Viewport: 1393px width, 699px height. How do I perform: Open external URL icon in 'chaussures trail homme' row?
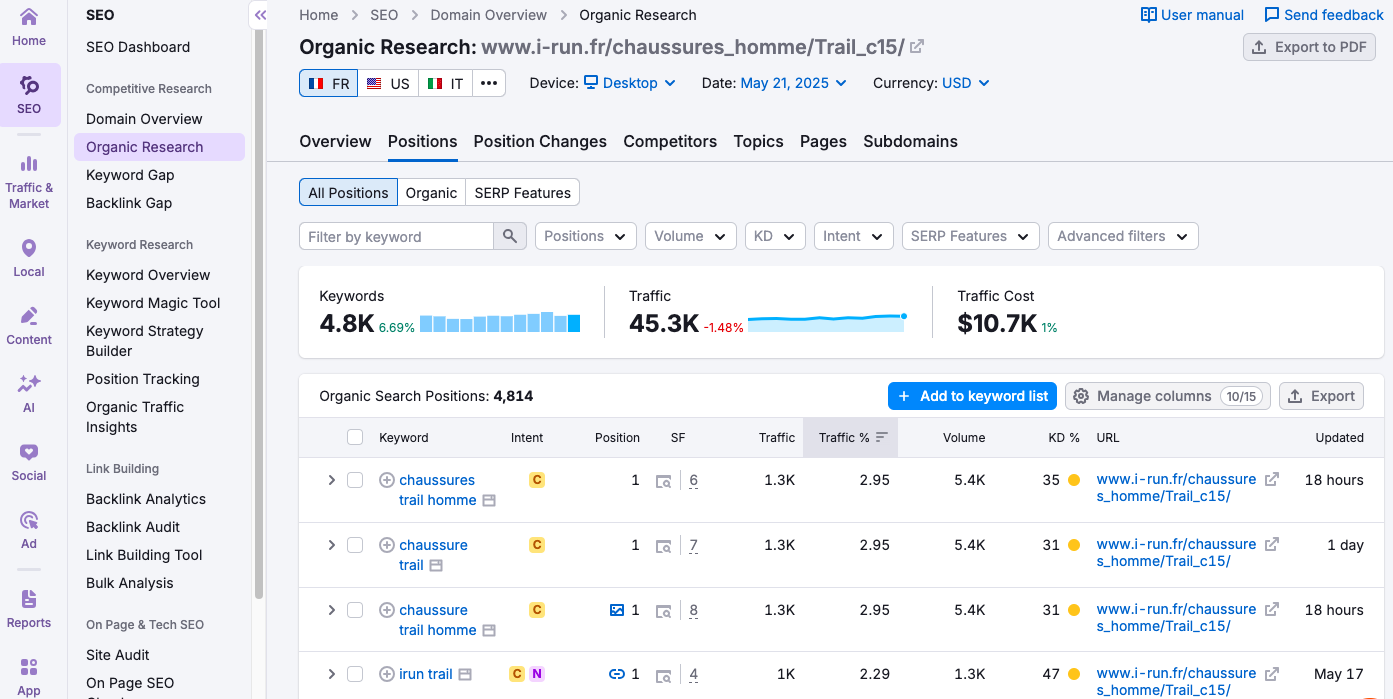click(x=1272, y=479)
